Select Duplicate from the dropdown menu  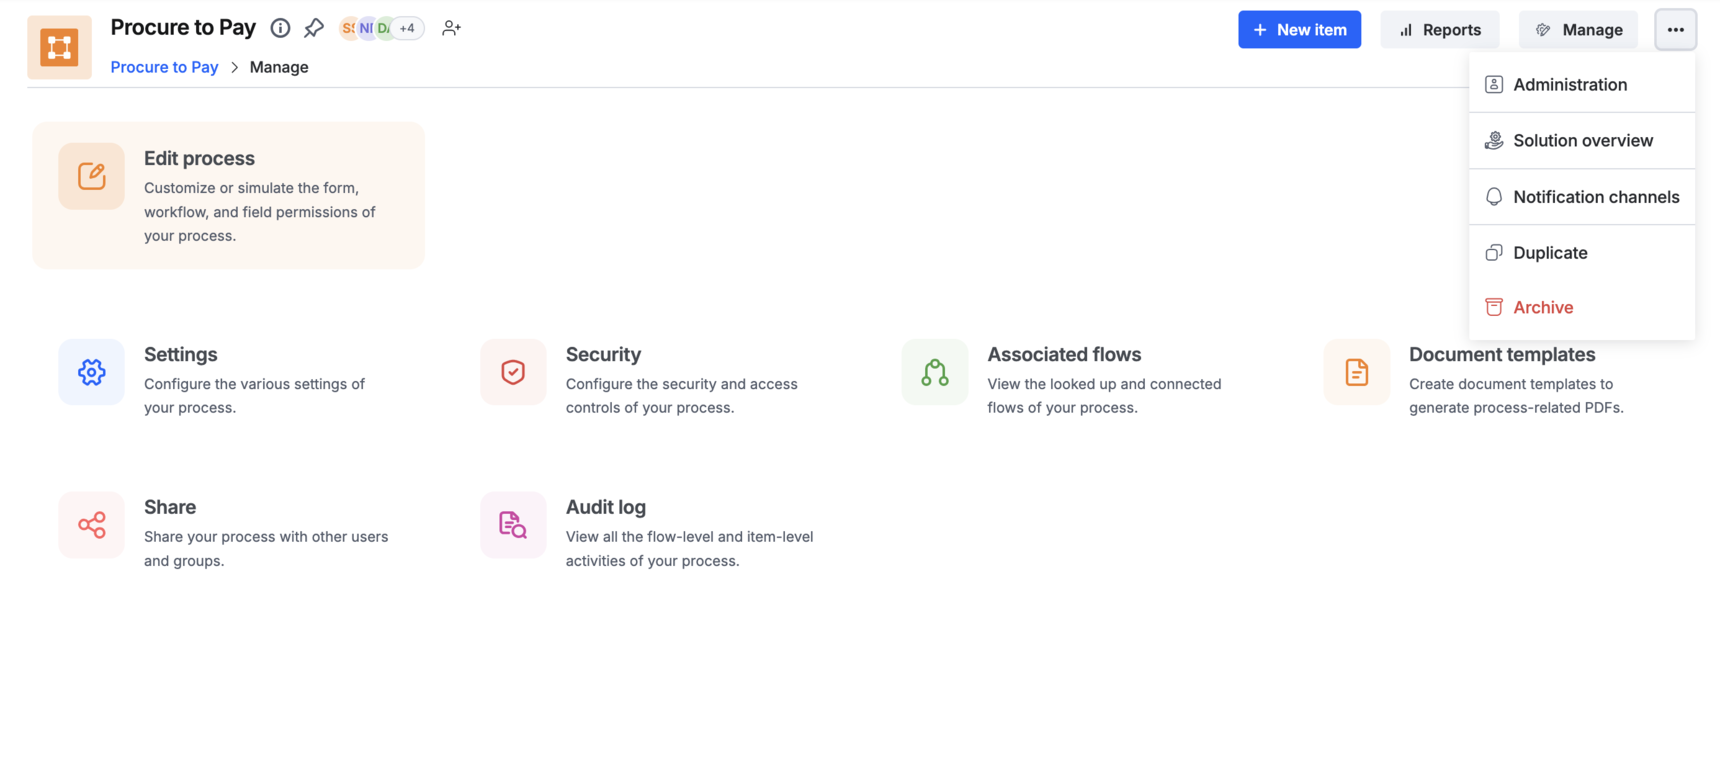1549,253
